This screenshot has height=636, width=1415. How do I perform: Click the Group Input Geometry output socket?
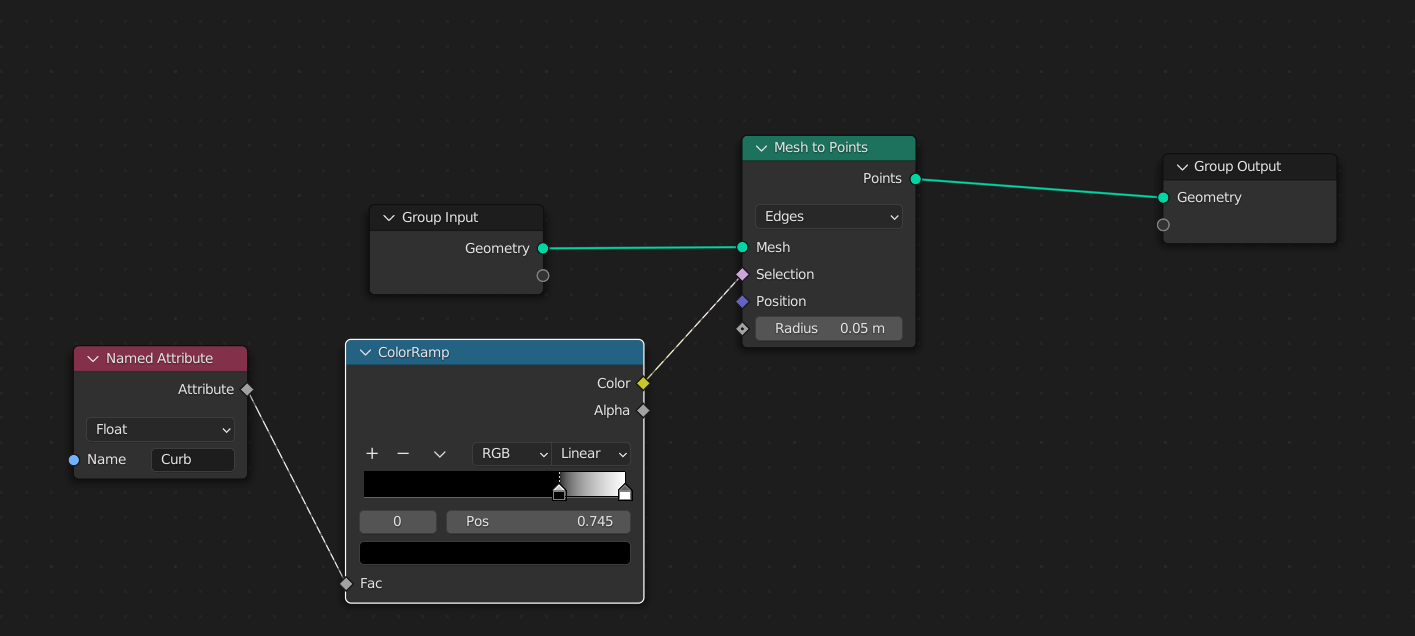pyautogui.click(x=543, y=248)
